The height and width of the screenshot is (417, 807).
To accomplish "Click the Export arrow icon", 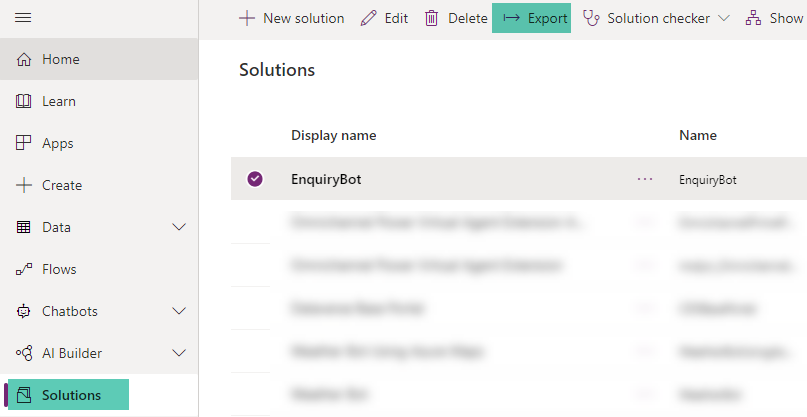I will pos(511,18).
